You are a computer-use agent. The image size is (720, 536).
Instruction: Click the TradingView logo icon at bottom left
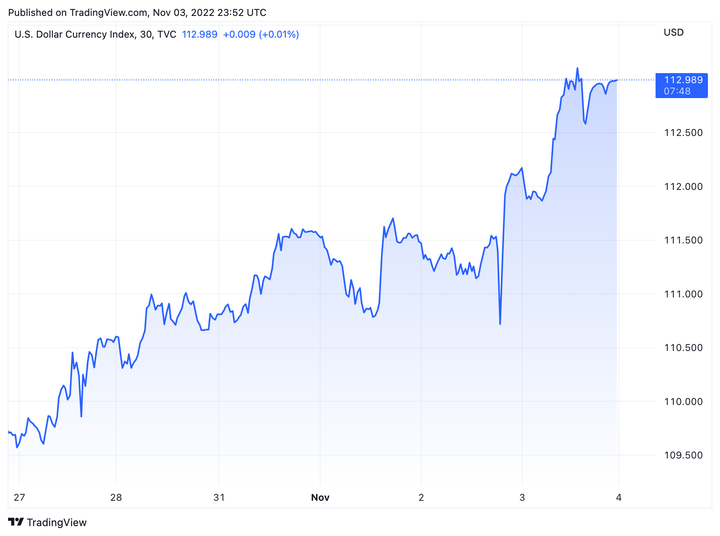(15, 522)
